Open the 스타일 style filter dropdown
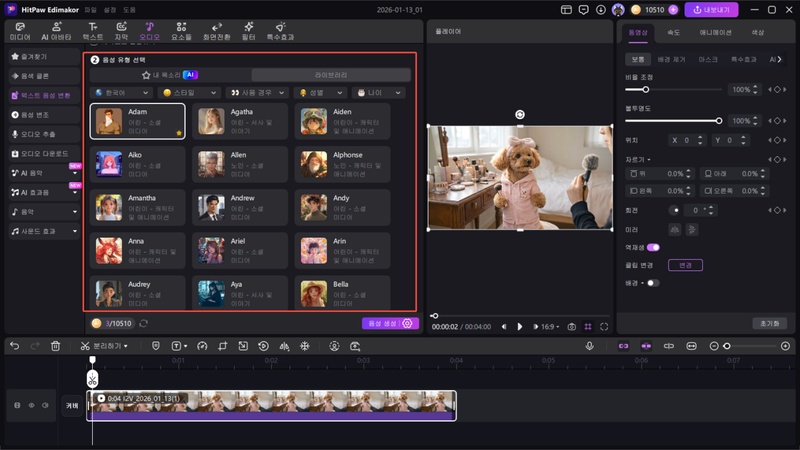This screenshot has width=800, height=450. pyautogui.click(x=189, y=93)
